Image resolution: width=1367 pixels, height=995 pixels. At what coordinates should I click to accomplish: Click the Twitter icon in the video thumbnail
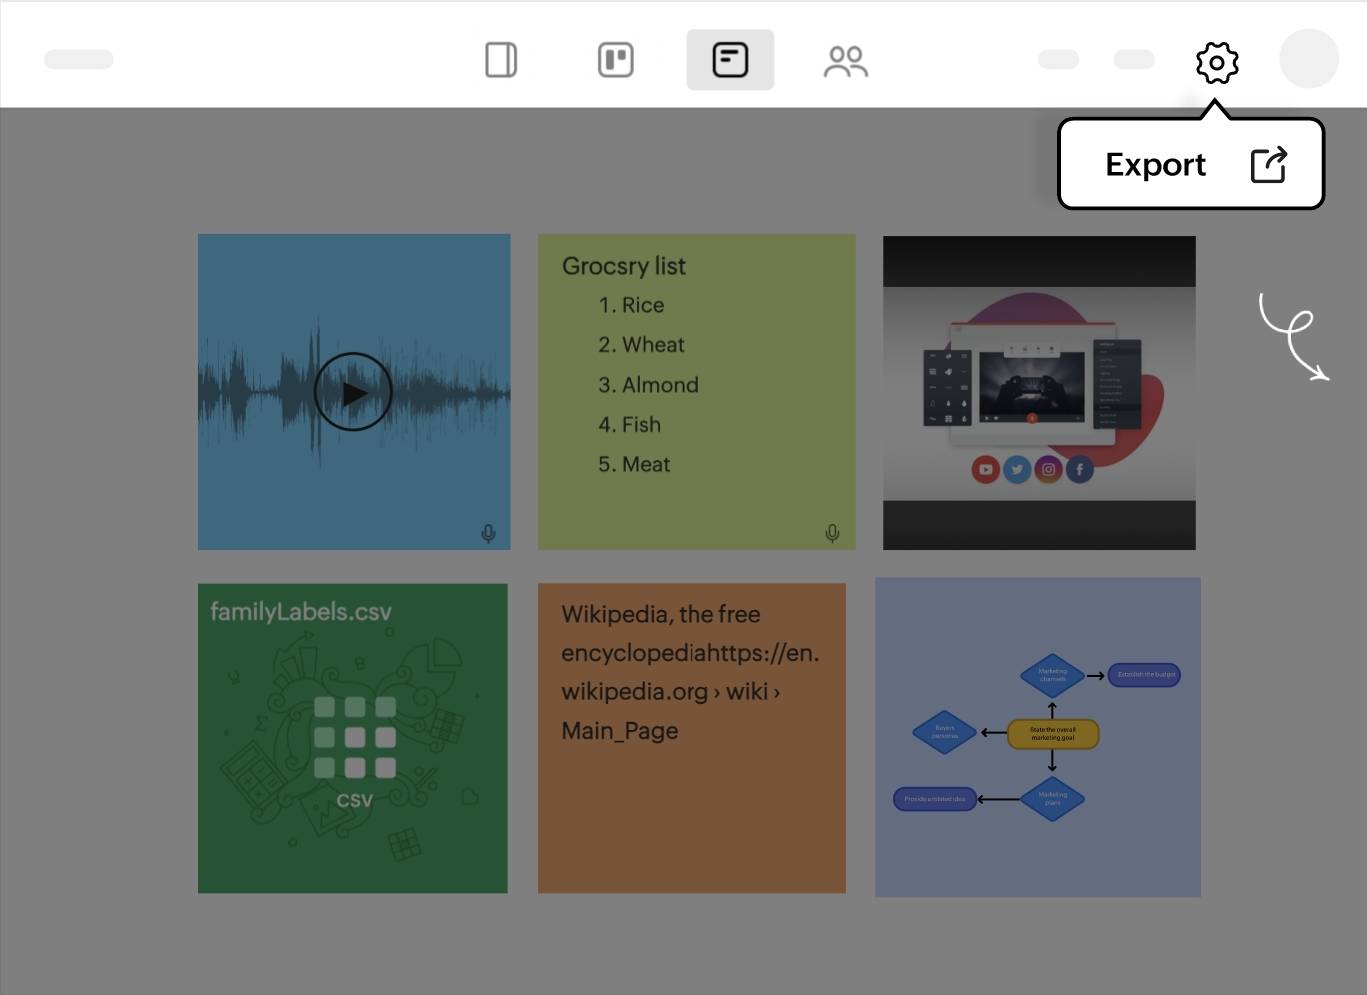click(x=1017, y=469)
